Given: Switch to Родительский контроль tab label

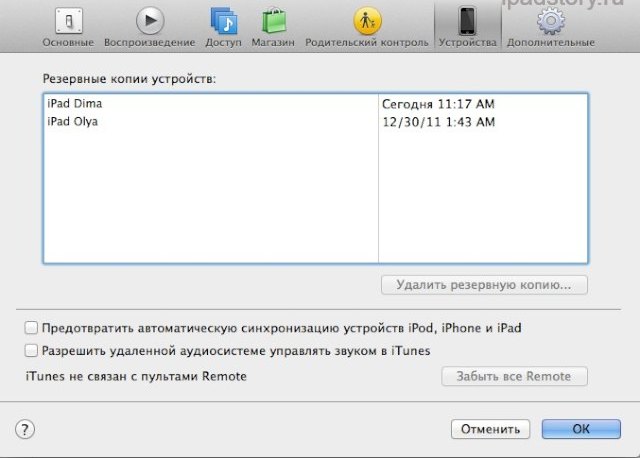Looking at the screenshot, I should (367, 42).
